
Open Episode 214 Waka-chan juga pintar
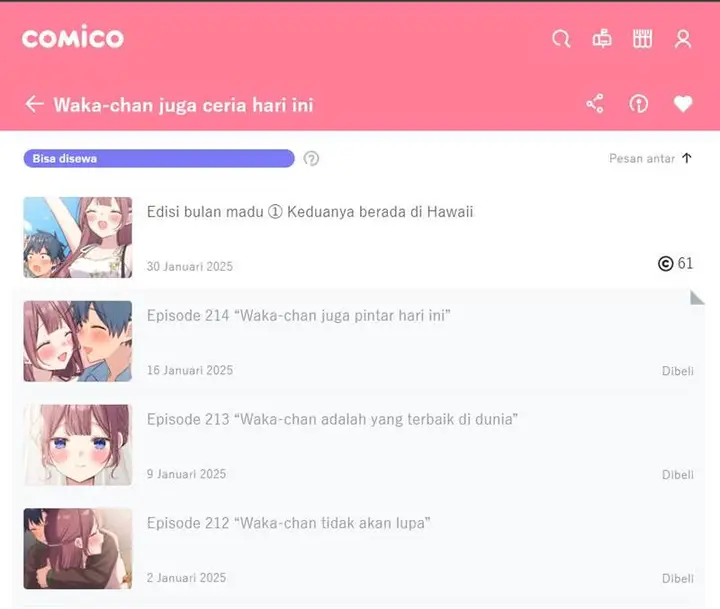click(298, 316)
